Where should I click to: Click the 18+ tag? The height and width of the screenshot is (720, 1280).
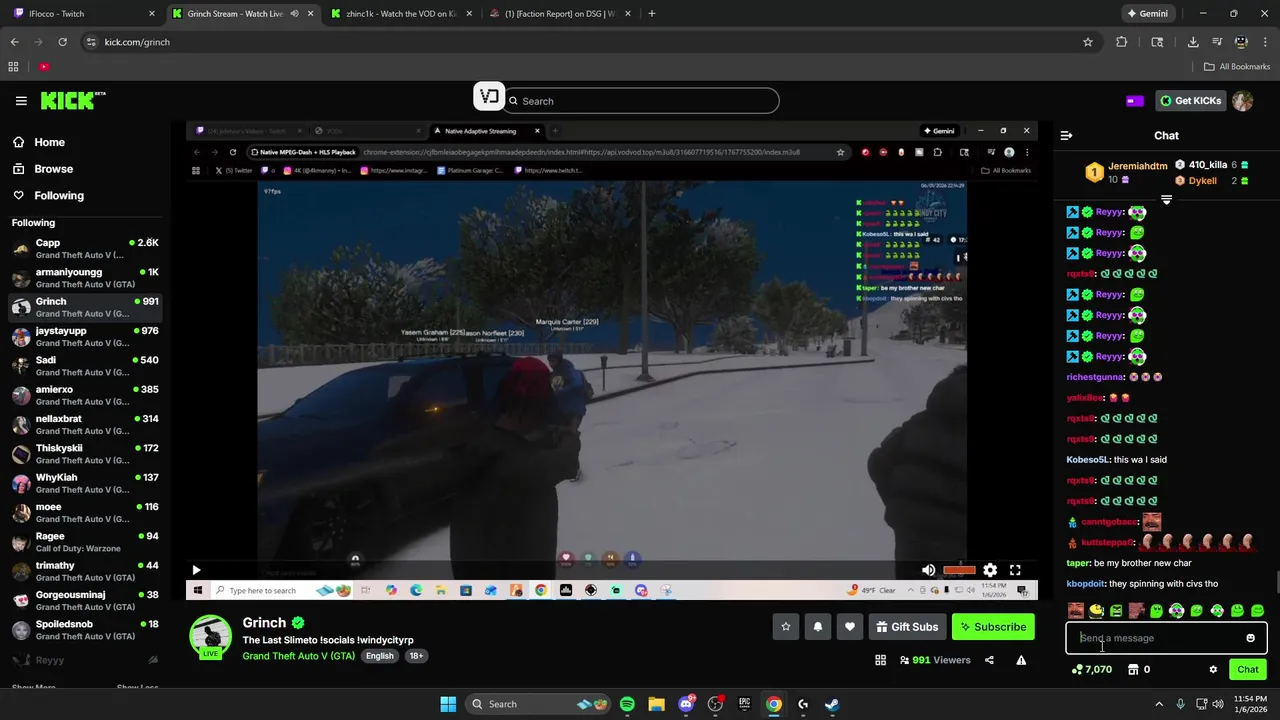coord(416,656)
